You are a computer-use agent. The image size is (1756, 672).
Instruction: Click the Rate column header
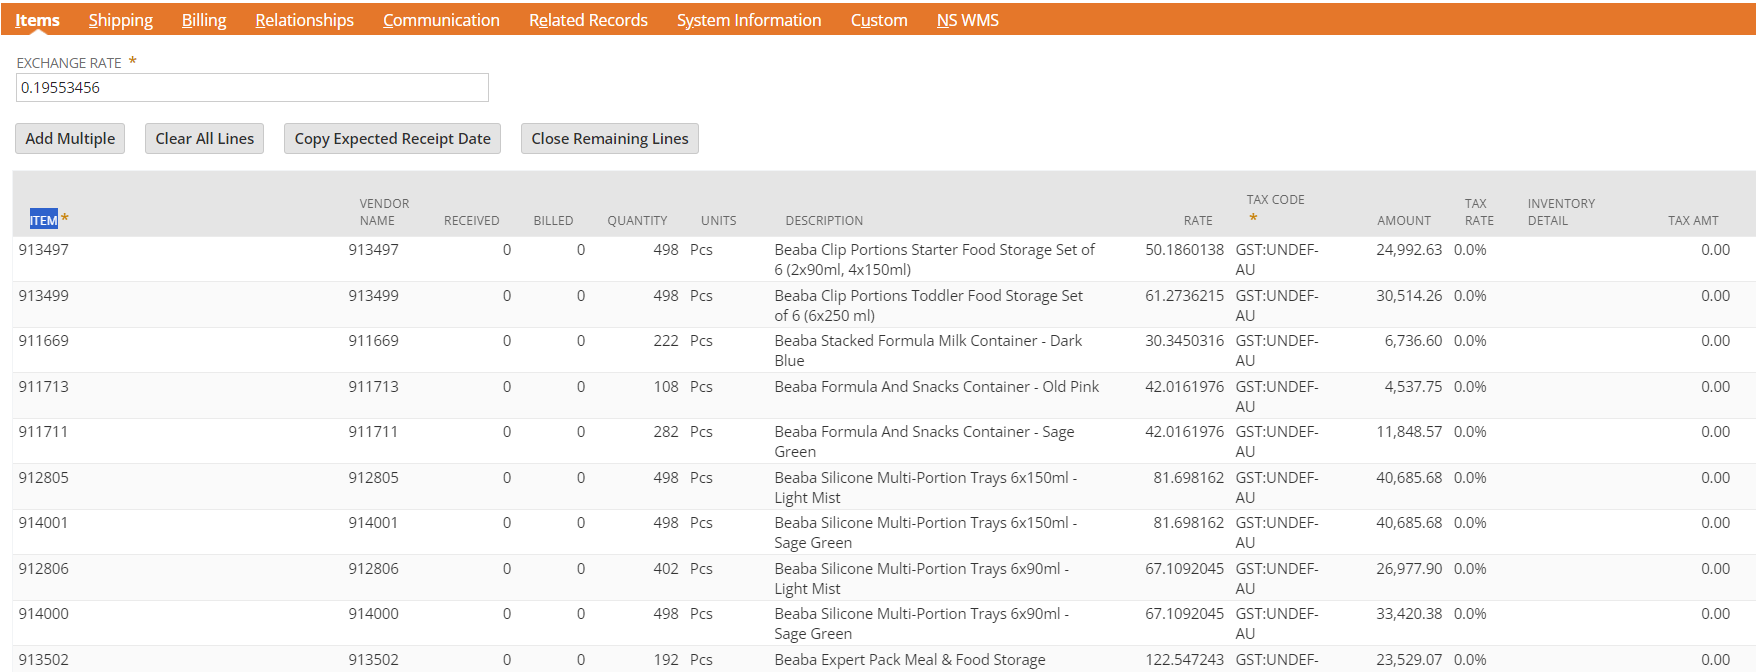point(1198,221)
